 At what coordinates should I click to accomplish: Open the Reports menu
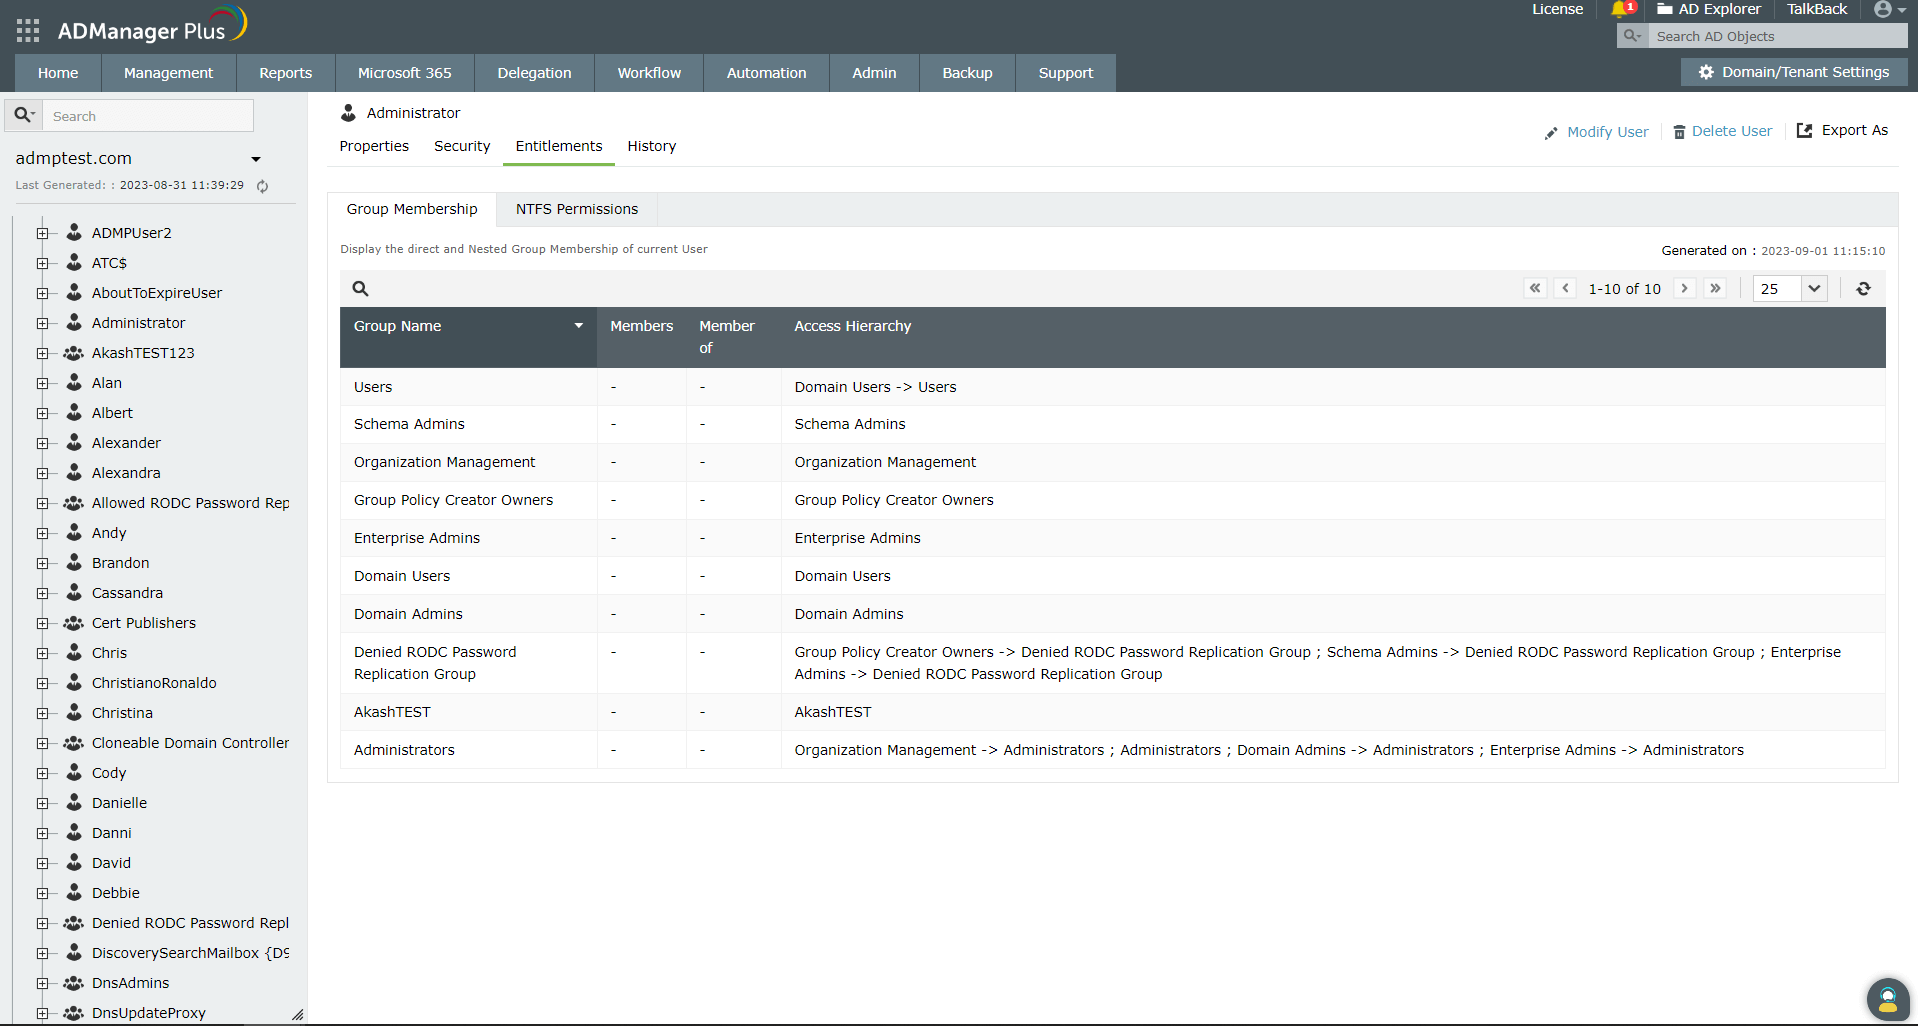[x=284, y=72]
